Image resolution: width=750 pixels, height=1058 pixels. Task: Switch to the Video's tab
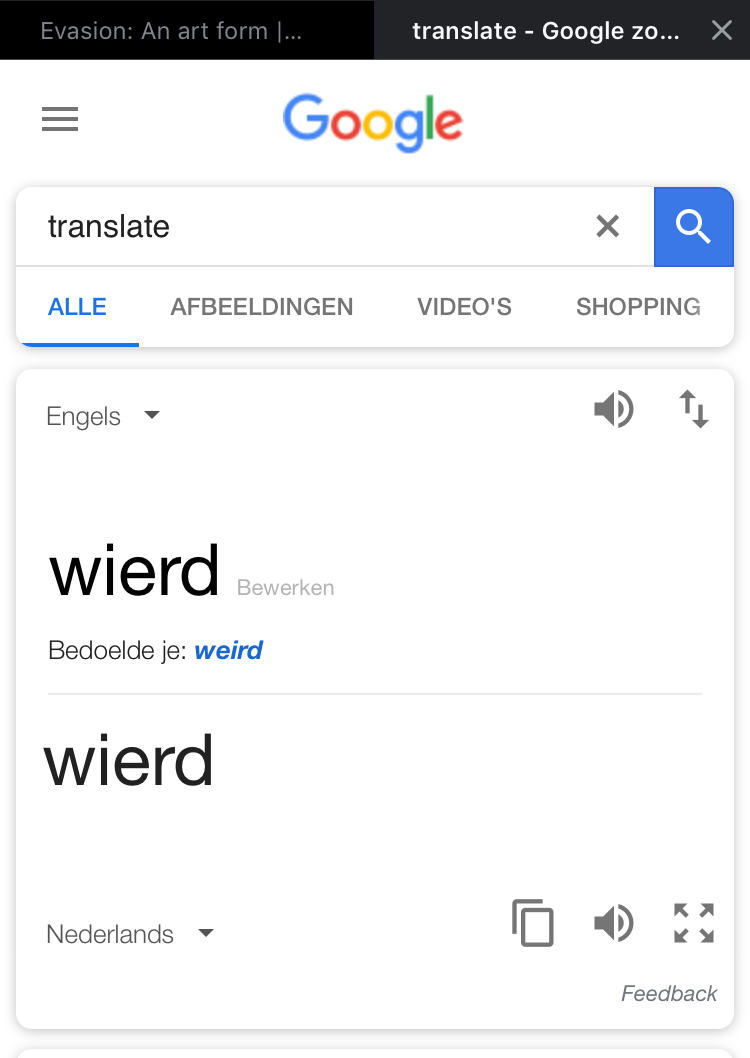click(464, 307)
